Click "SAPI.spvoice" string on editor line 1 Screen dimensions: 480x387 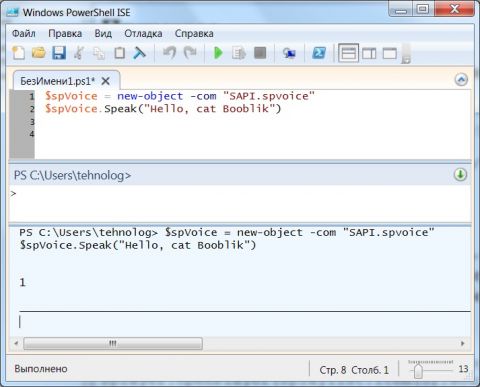[269, 96]
